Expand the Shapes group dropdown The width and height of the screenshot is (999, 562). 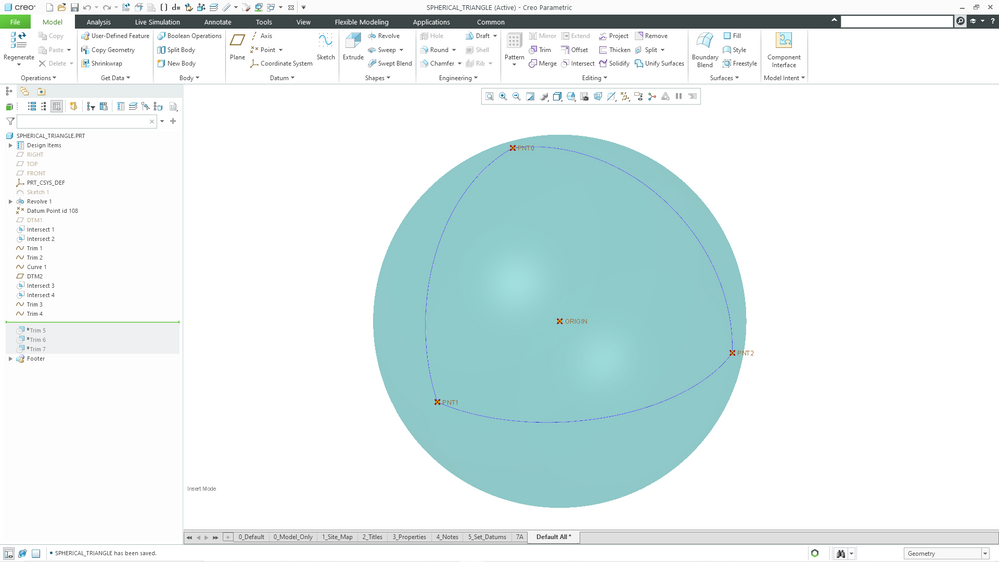point(377,78)
